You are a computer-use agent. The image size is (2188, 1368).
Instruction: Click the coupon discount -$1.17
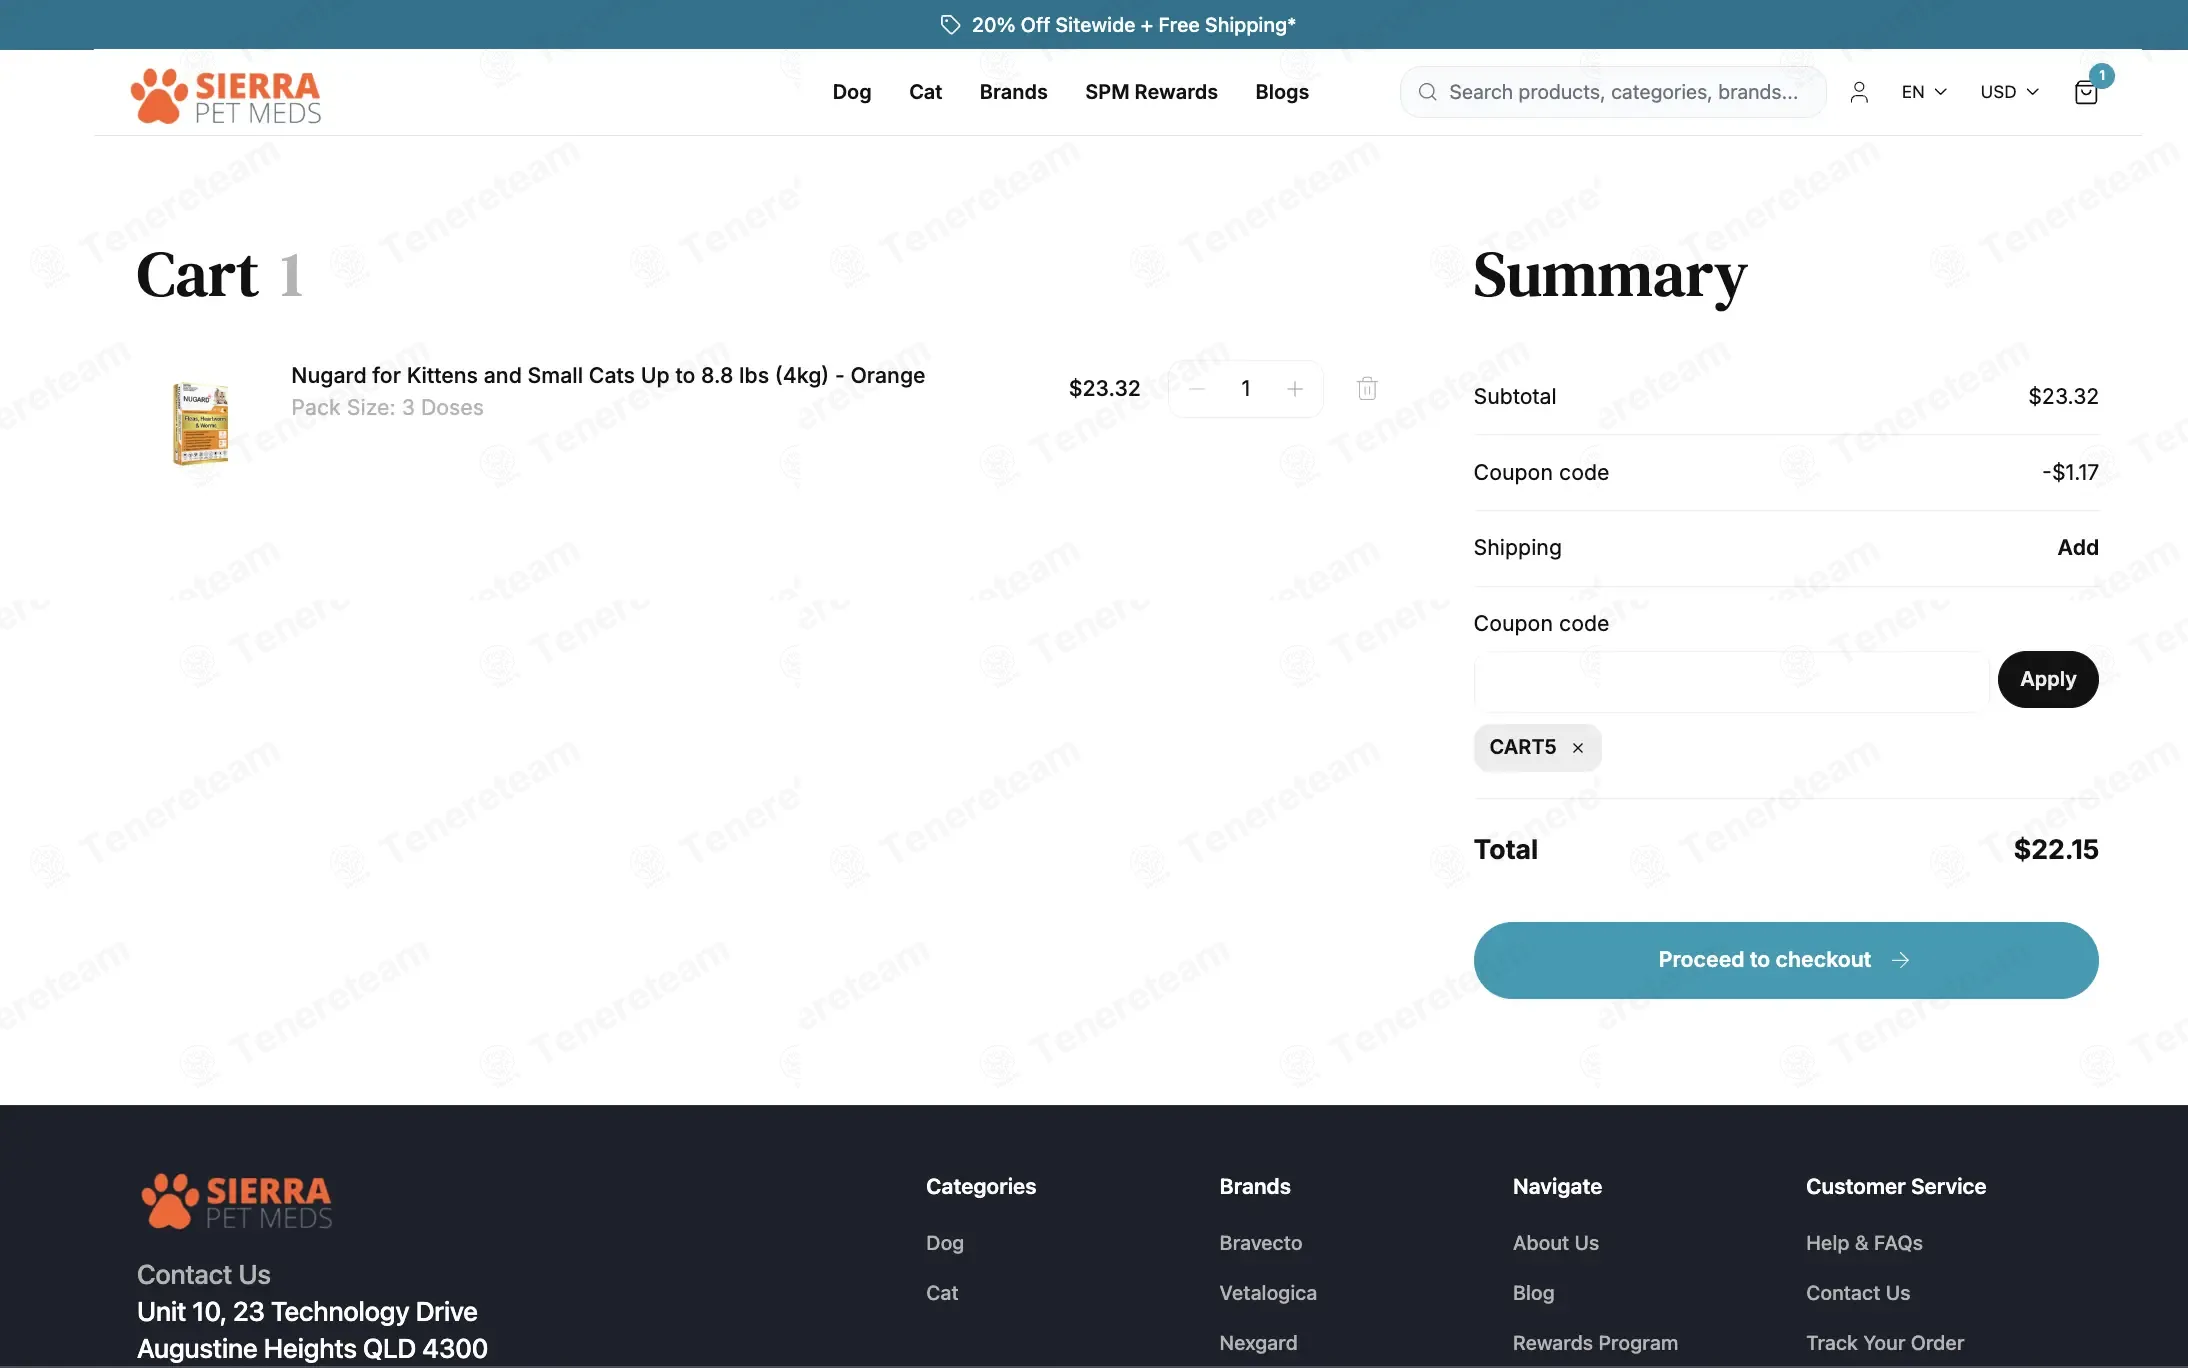[x=2070, y=472]
